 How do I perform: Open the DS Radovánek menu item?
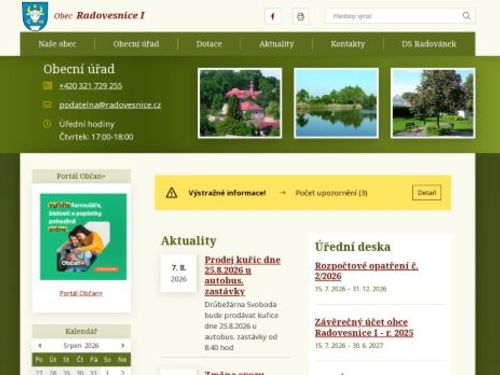pyautogui.click(x=429, y=44)
